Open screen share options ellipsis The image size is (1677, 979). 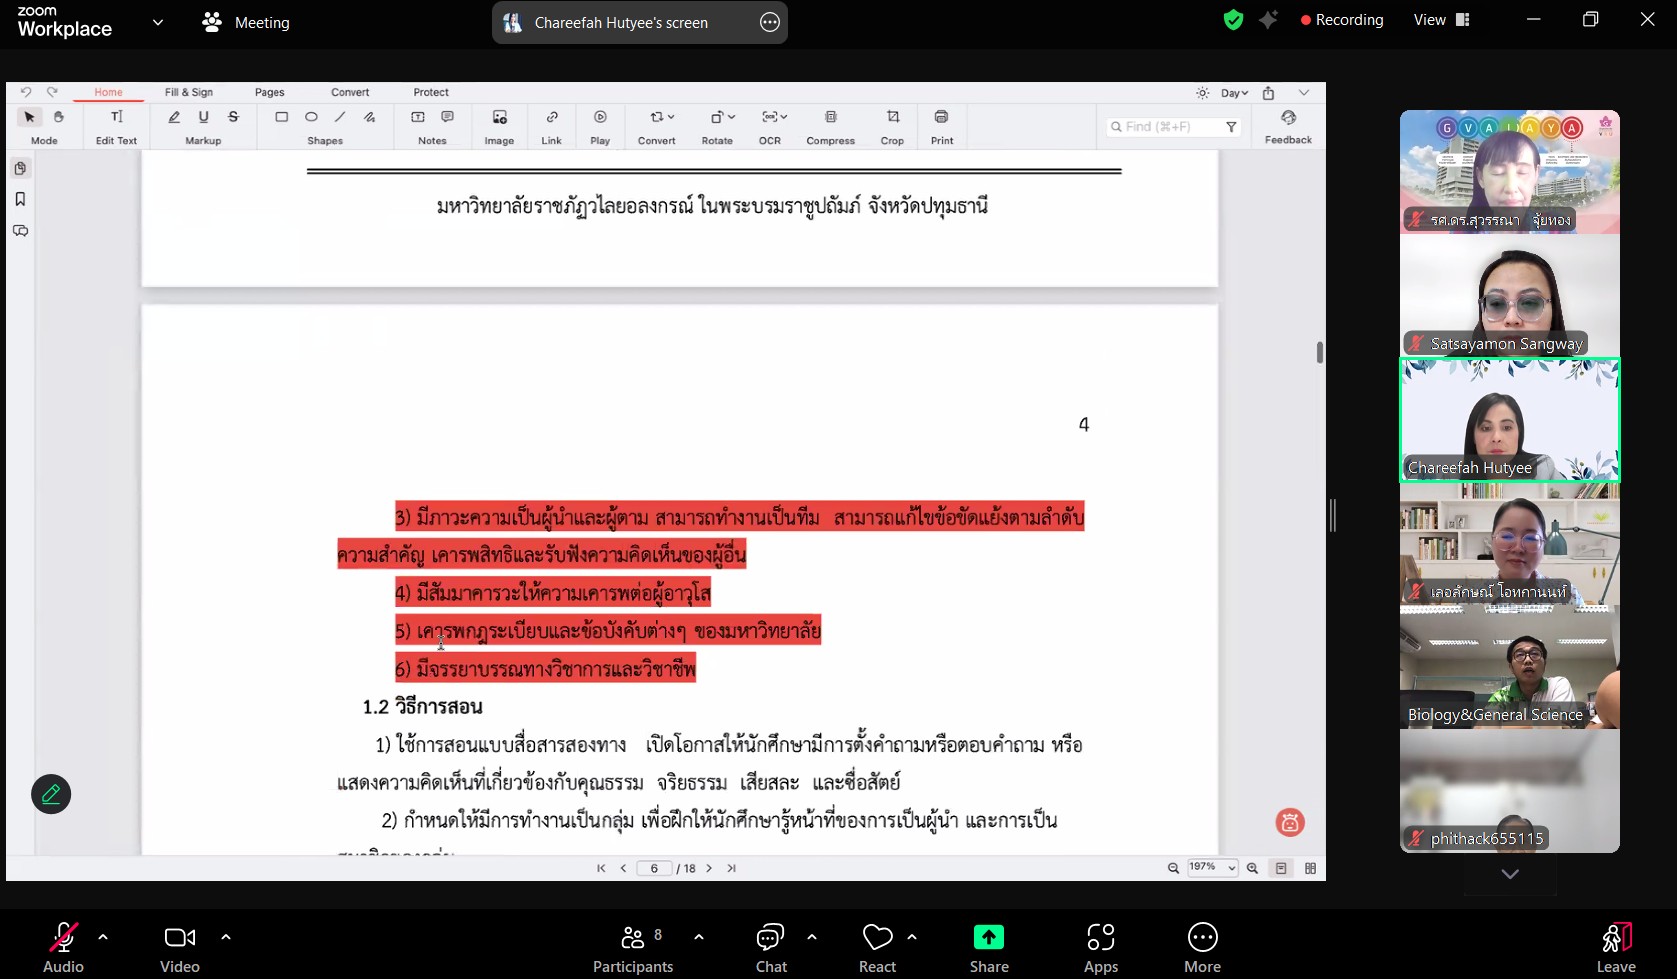(x=769, y=22)
